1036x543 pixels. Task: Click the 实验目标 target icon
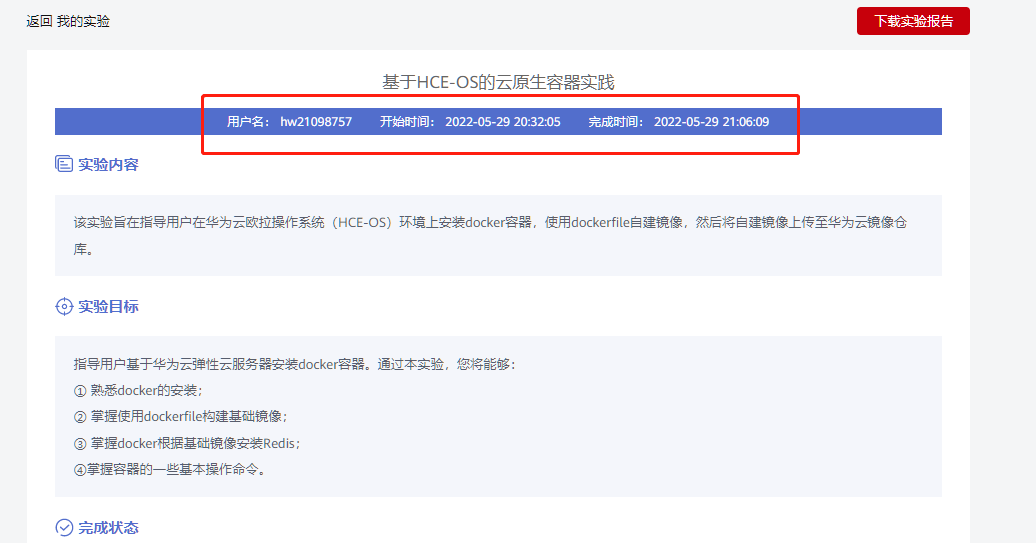click(x=64, y=307)
